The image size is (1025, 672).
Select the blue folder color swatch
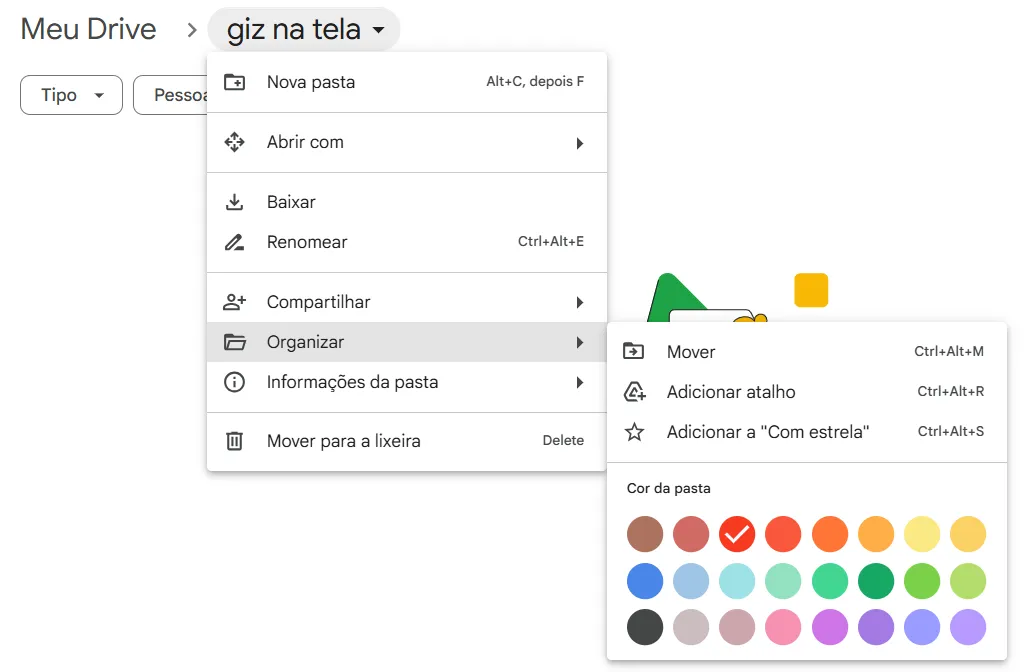pos(645,581)
